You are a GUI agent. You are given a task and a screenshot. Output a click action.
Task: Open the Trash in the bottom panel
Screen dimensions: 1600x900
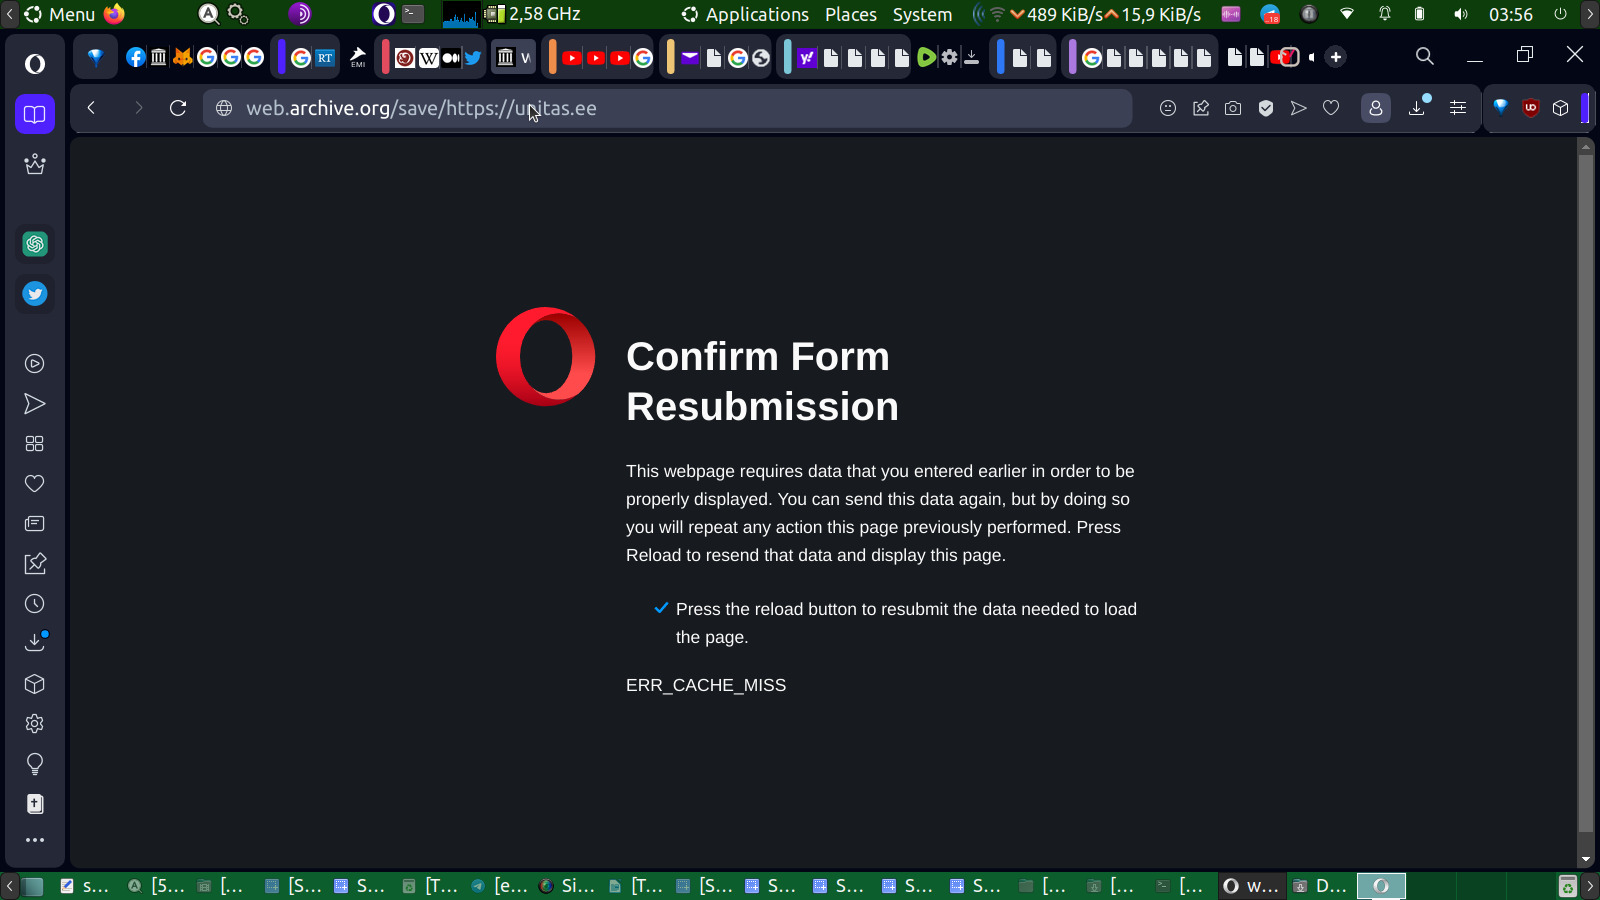tap(1568, 886)
